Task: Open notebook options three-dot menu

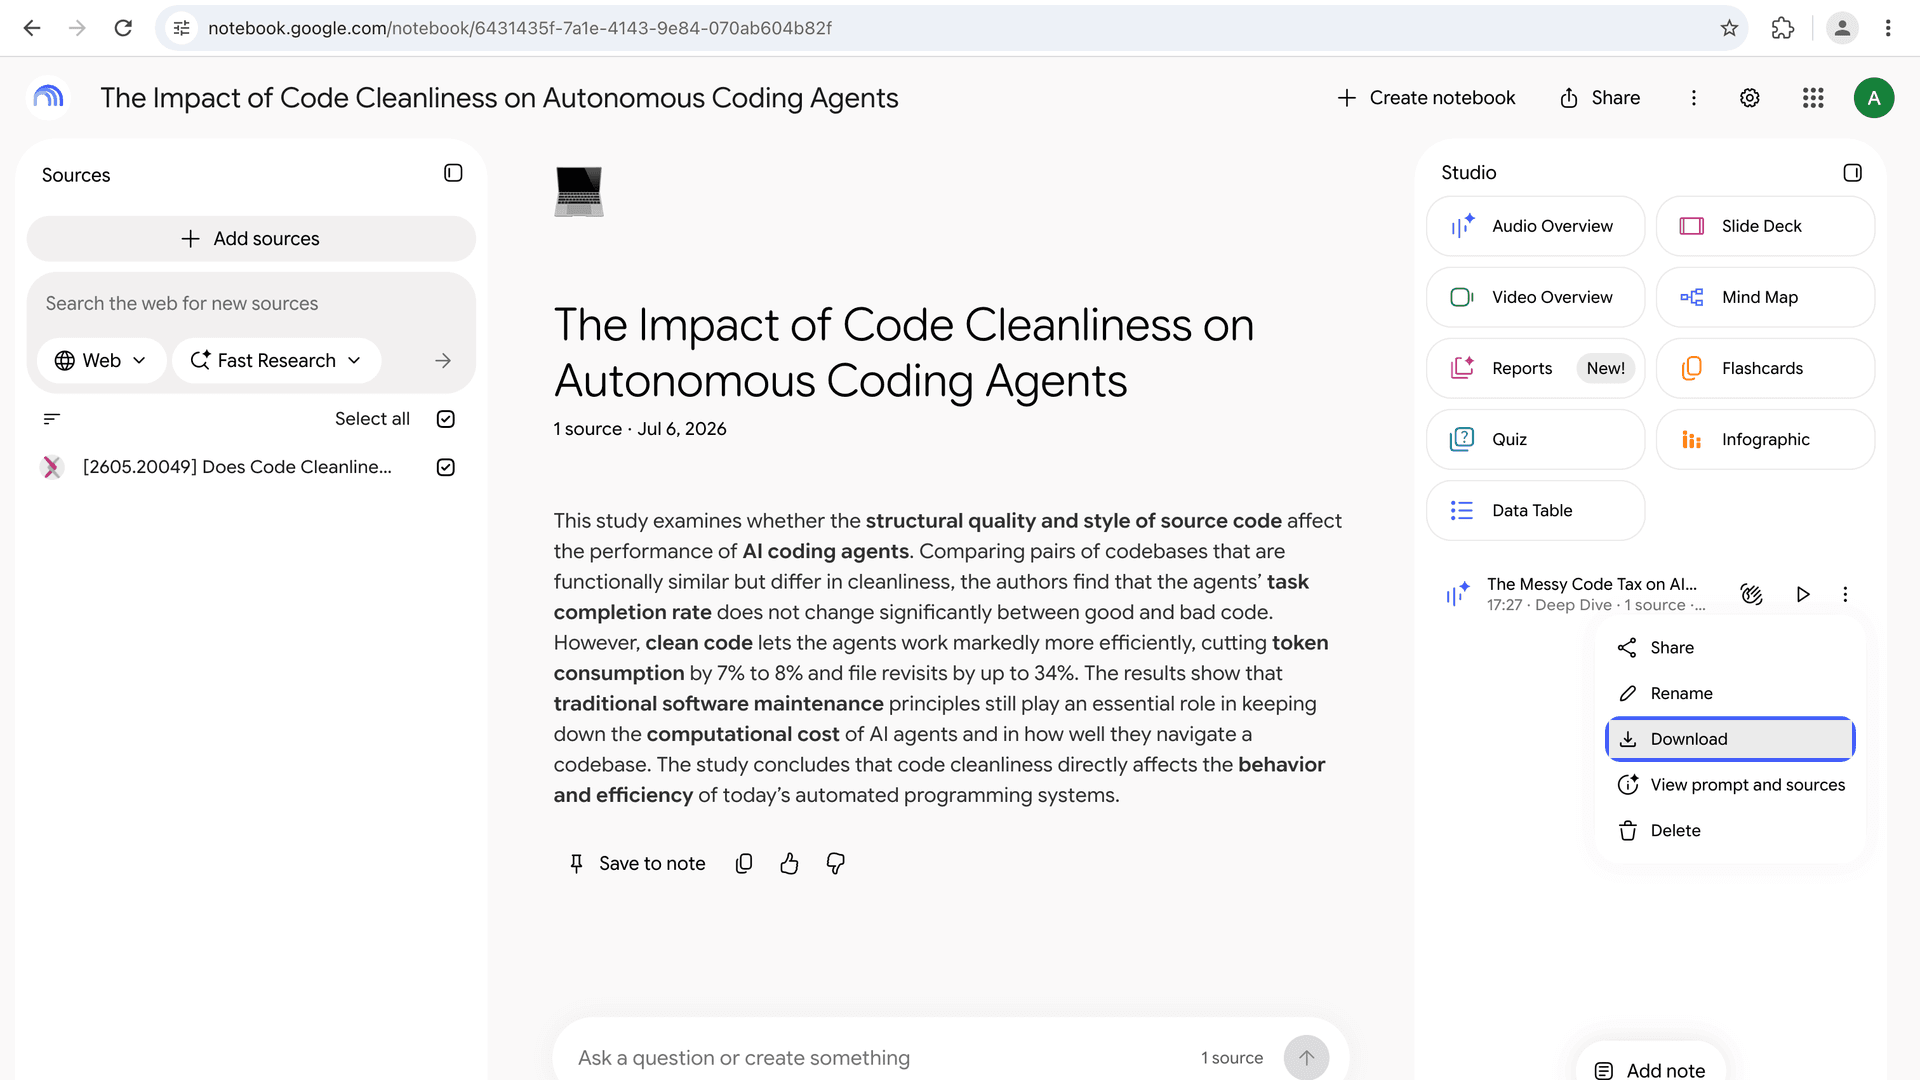Action: click(x=1693, y=98)
